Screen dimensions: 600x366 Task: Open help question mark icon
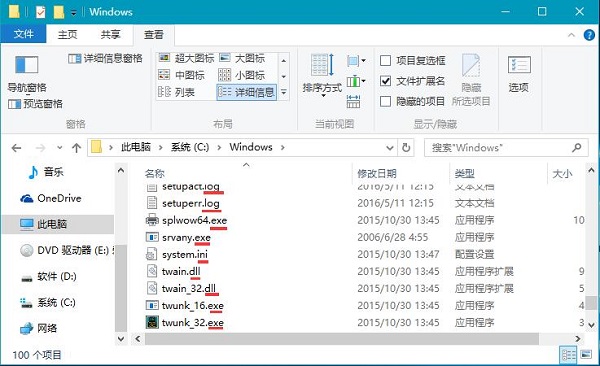point(589,35)
